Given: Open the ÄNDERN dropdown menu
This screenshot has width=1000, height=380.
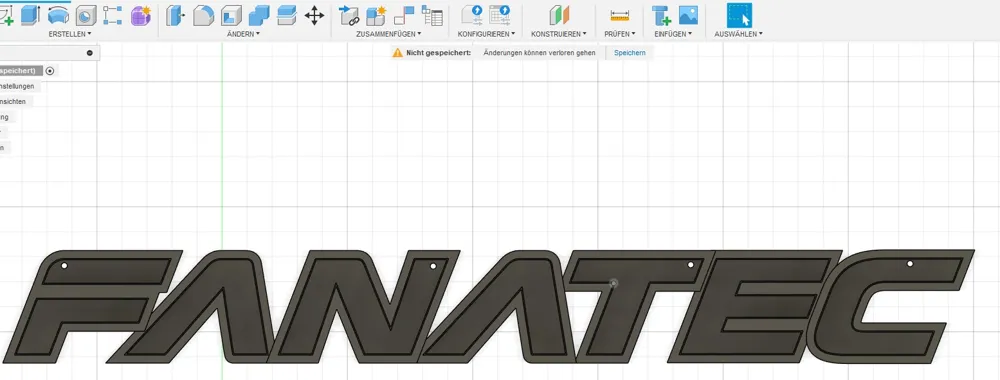Looking at the screenshot, I should [x=243, y=34].
